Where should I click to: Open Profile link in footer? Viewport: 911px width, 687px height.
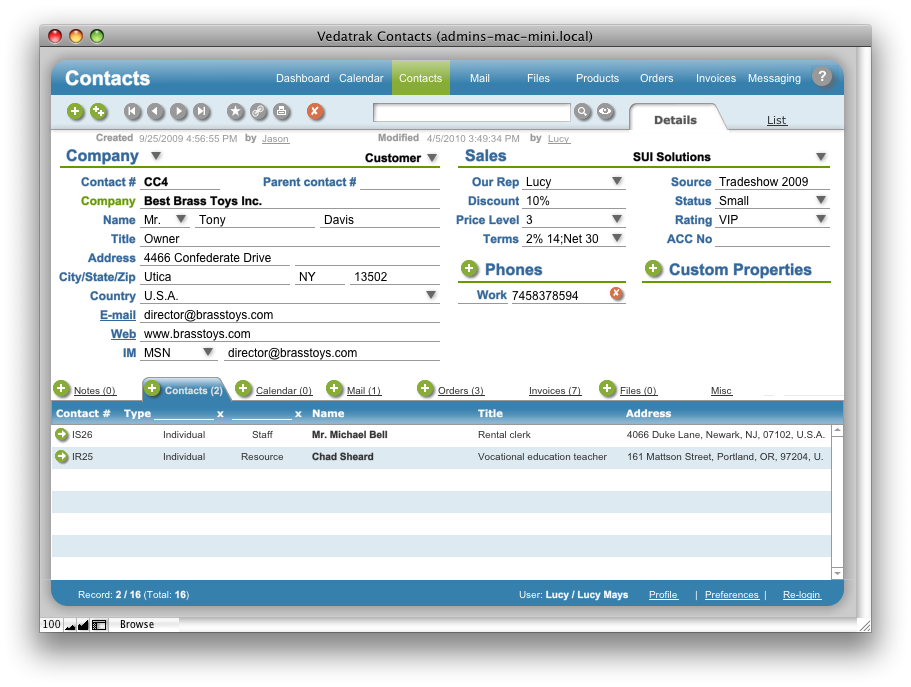[x=663, y=595]
